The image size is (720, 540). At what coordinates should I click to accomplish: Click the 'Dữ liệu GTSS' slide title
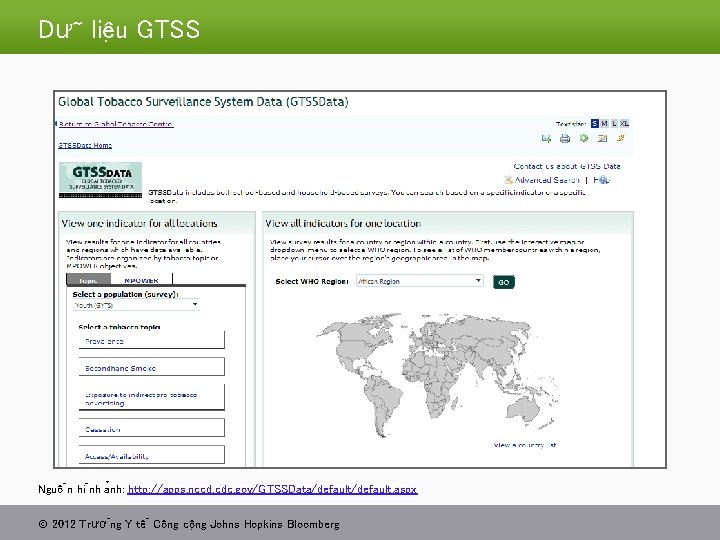point(119,29)
